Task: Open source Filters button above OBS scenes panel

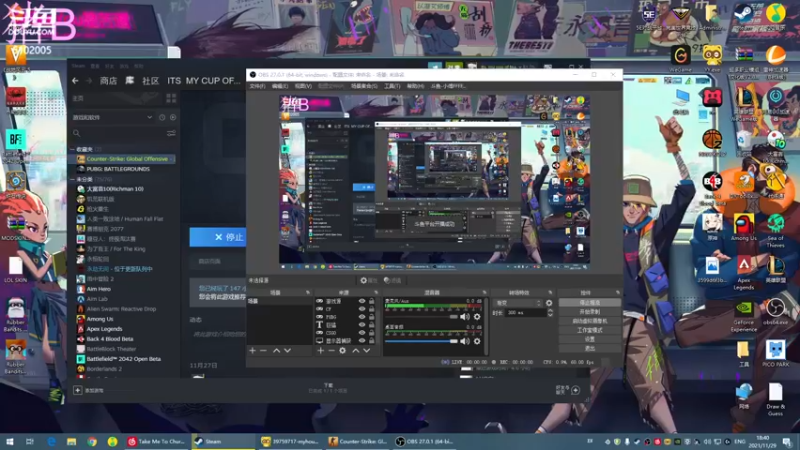Action: (392, 280)
